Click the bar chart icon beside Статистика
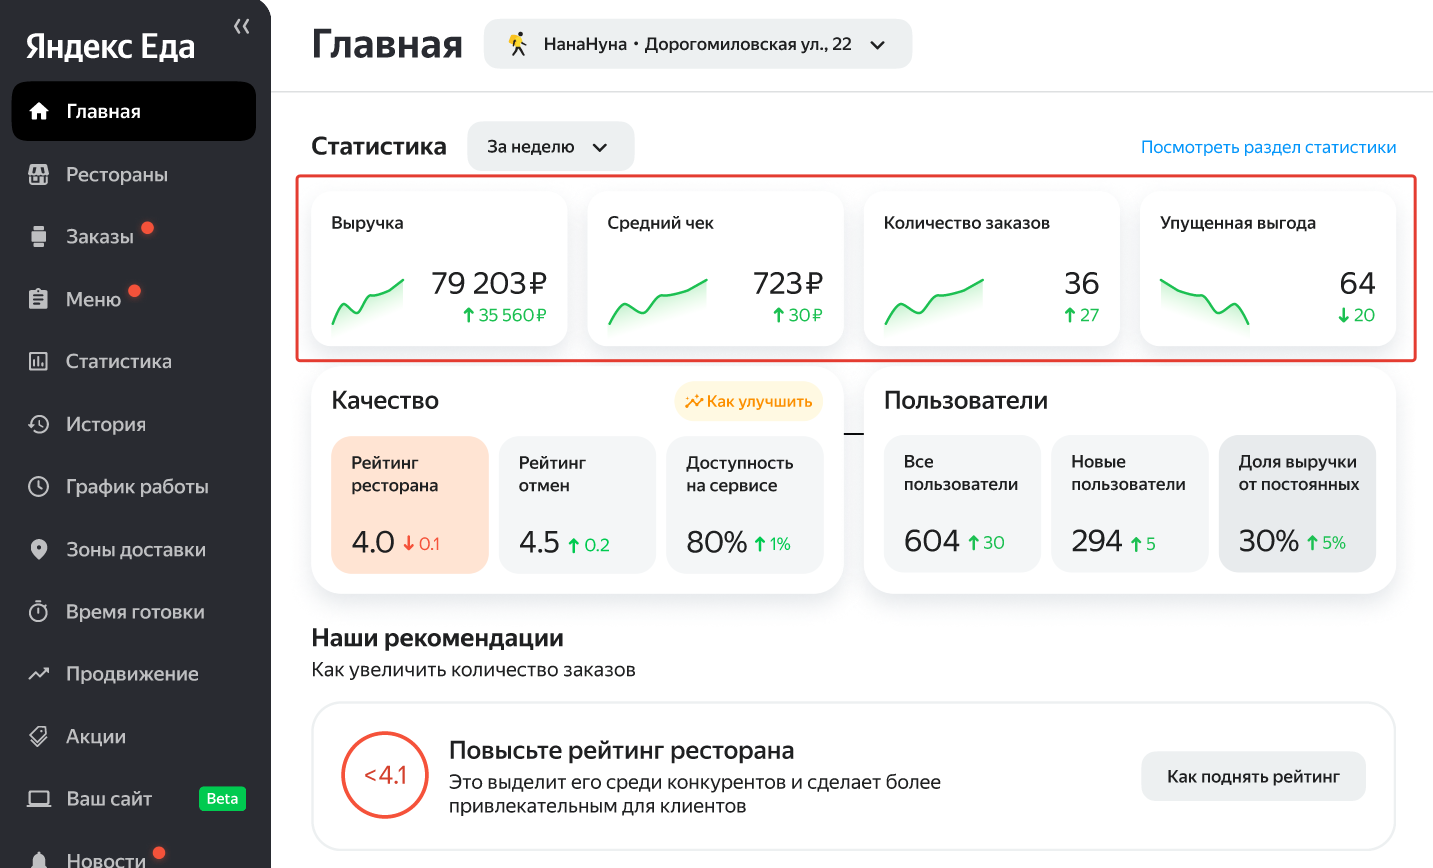 pyautogui.click(x=38, y=361)
